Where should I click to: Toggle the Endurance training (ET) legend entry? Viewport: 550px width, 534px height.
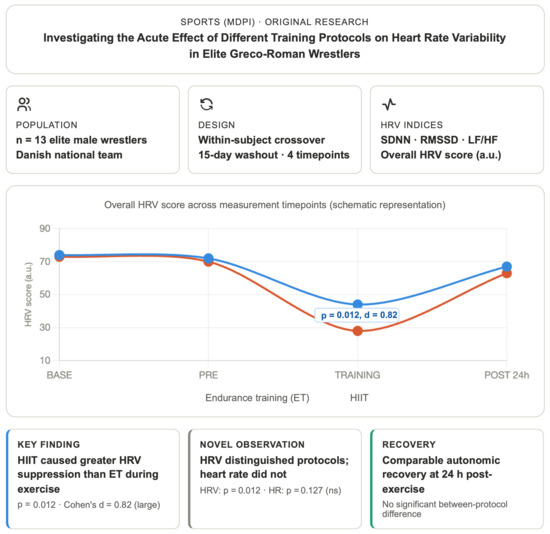(257, 398)
